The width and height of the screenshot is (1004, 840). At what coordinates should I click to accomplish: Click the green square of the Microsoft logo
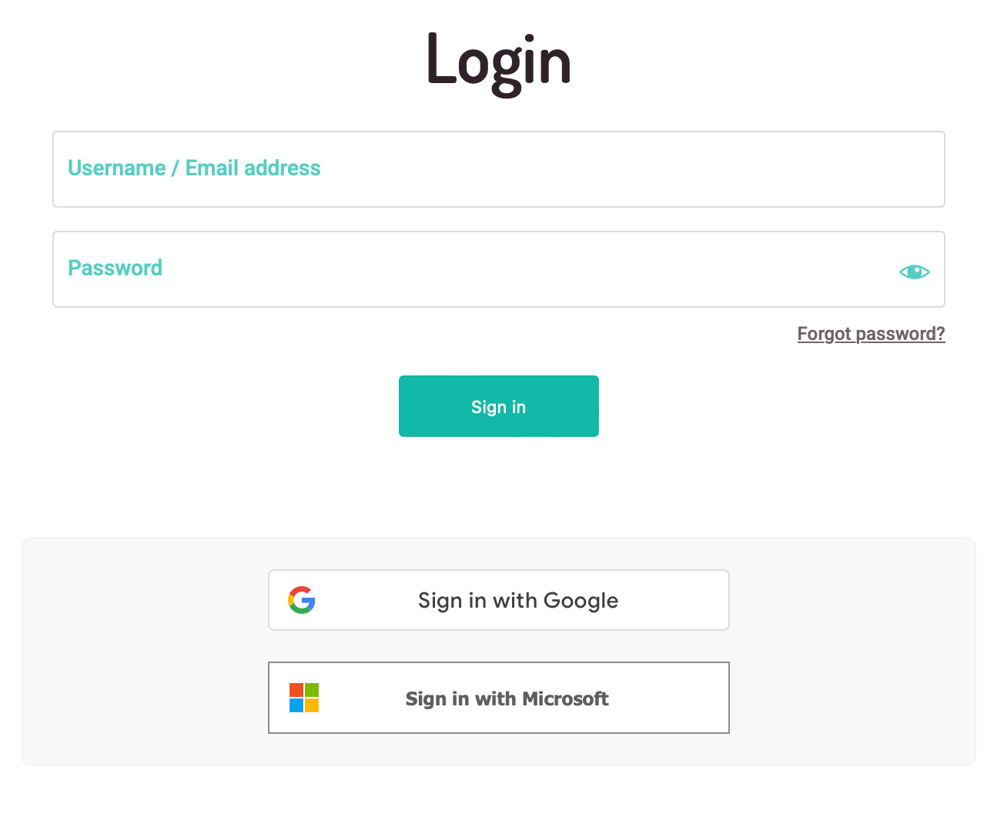point(312,690)
